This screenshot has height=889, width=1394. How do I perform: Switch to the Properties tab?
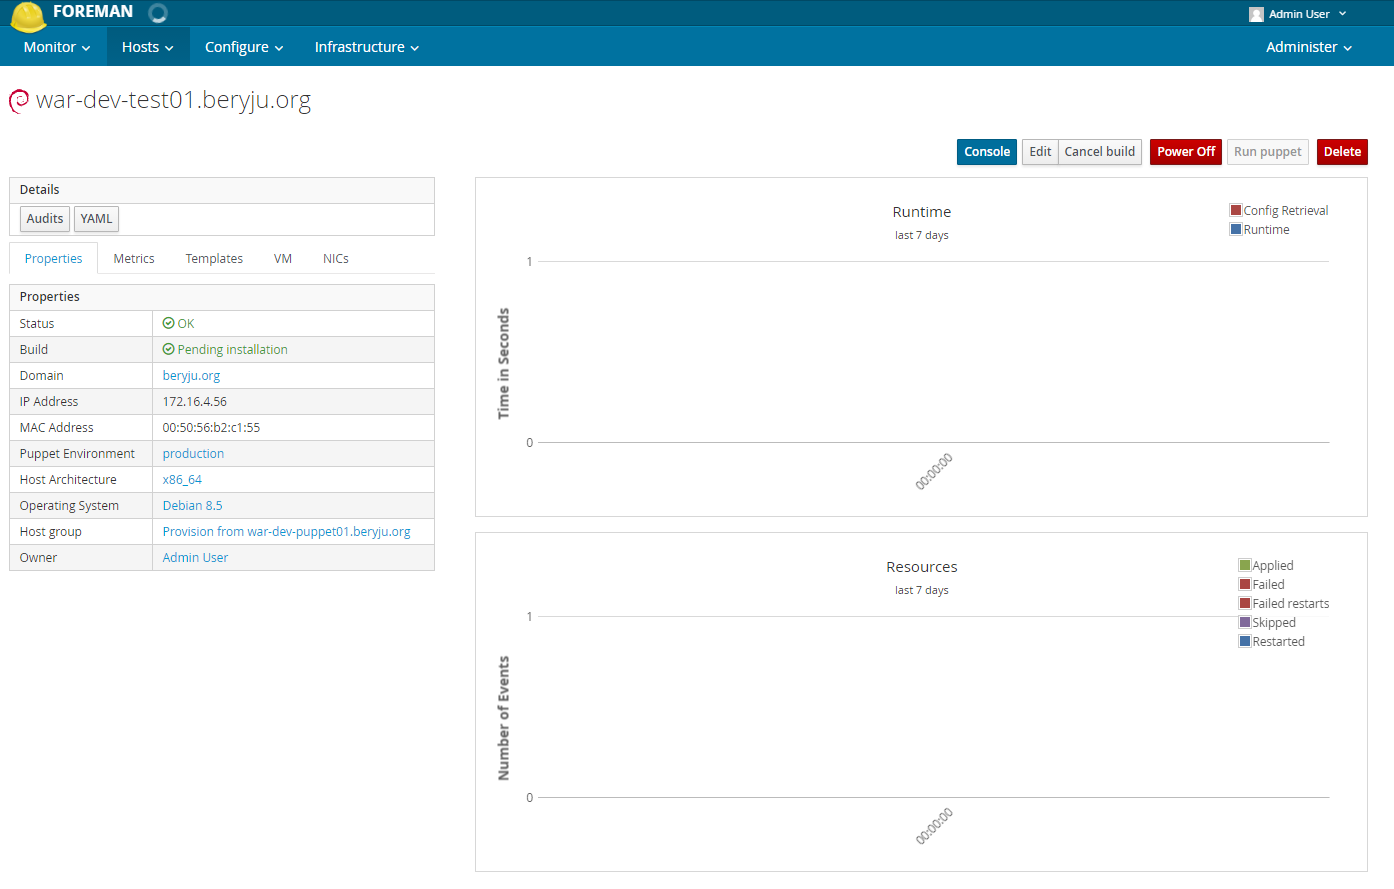click(53, 258)
